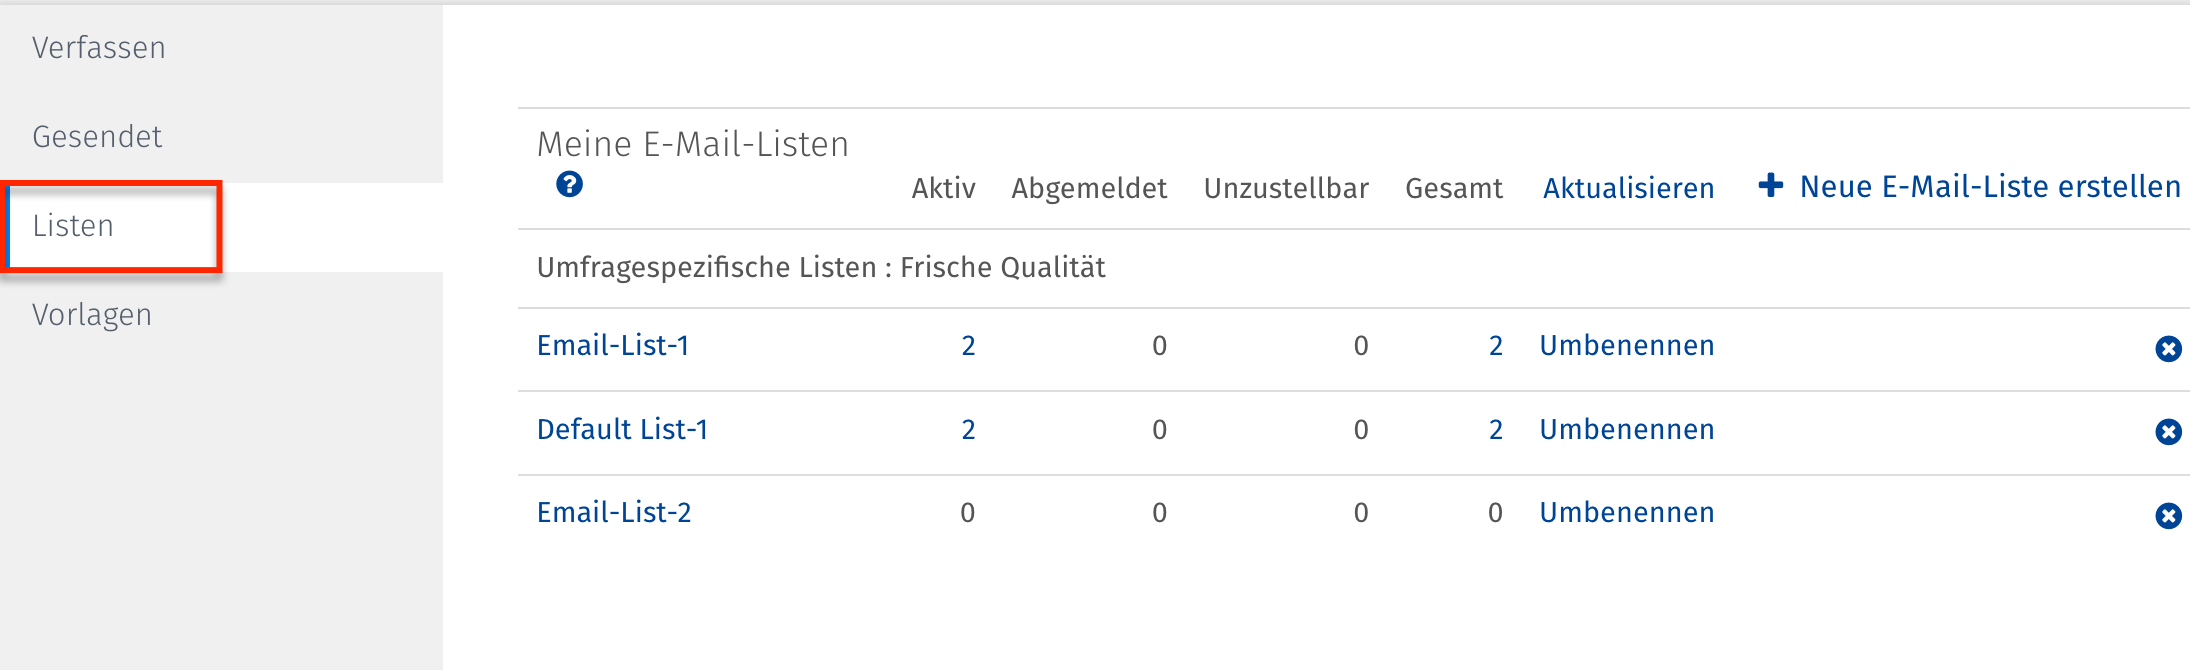Click total count of Default List-1
The height and width of the screenshot is (670, 2190).
coord(1495,430)
